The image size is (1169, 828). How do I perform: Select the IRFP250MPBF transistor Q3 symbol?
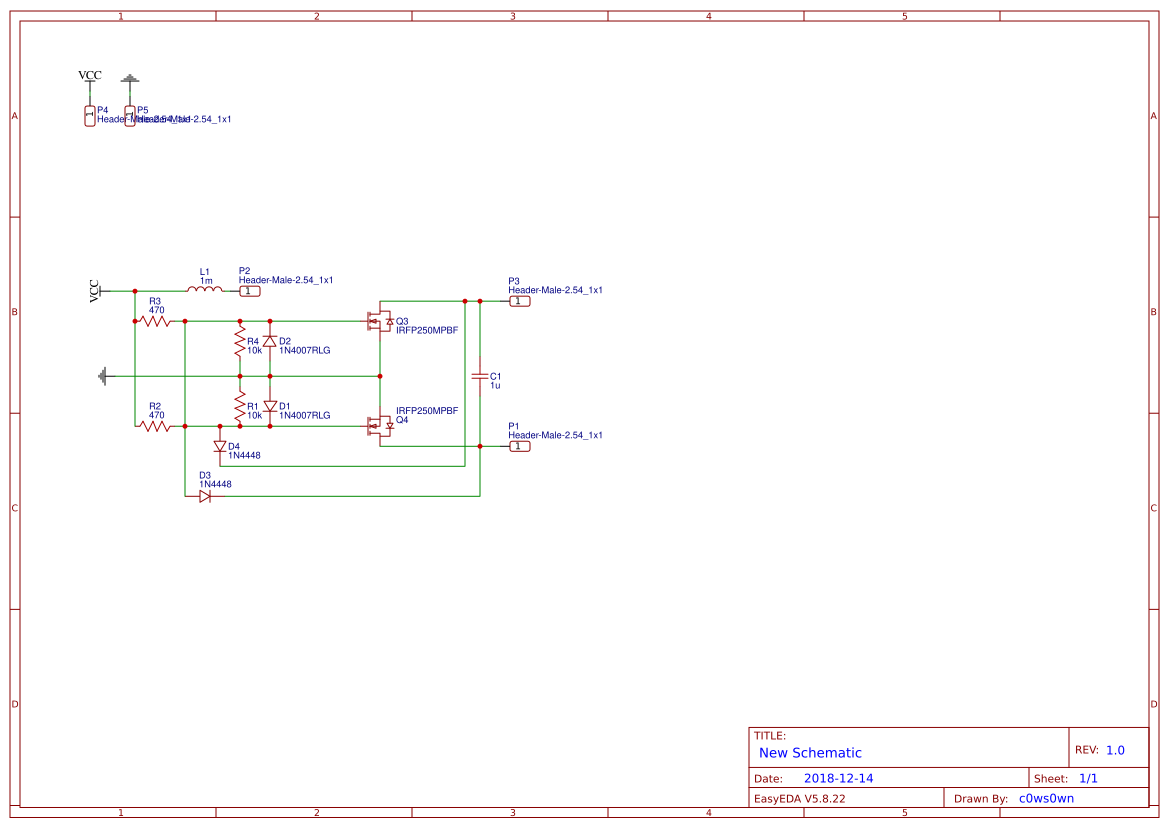(380, 322)
